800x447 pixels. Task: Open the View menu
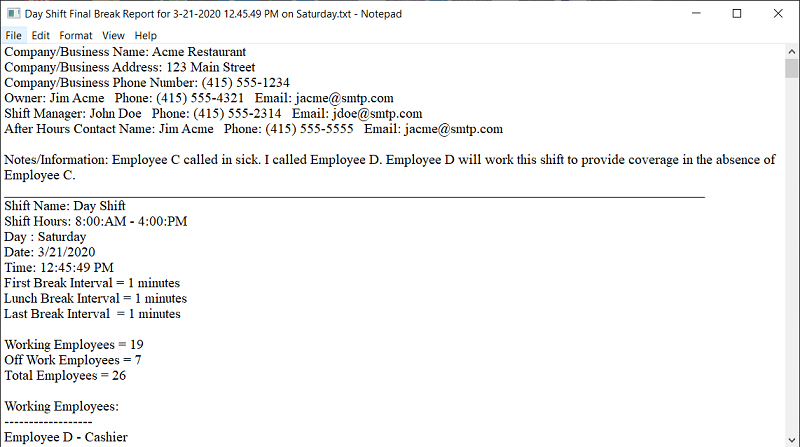[113, 35]
